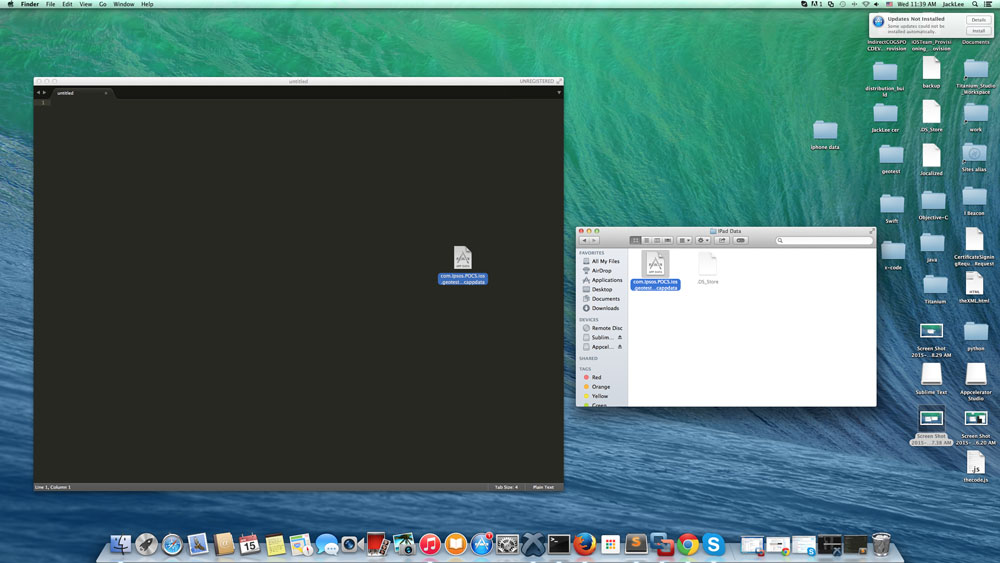Open the gear Action dropdown in Finder
Screen dimensions: 1000x563
(x=703, y=240)
